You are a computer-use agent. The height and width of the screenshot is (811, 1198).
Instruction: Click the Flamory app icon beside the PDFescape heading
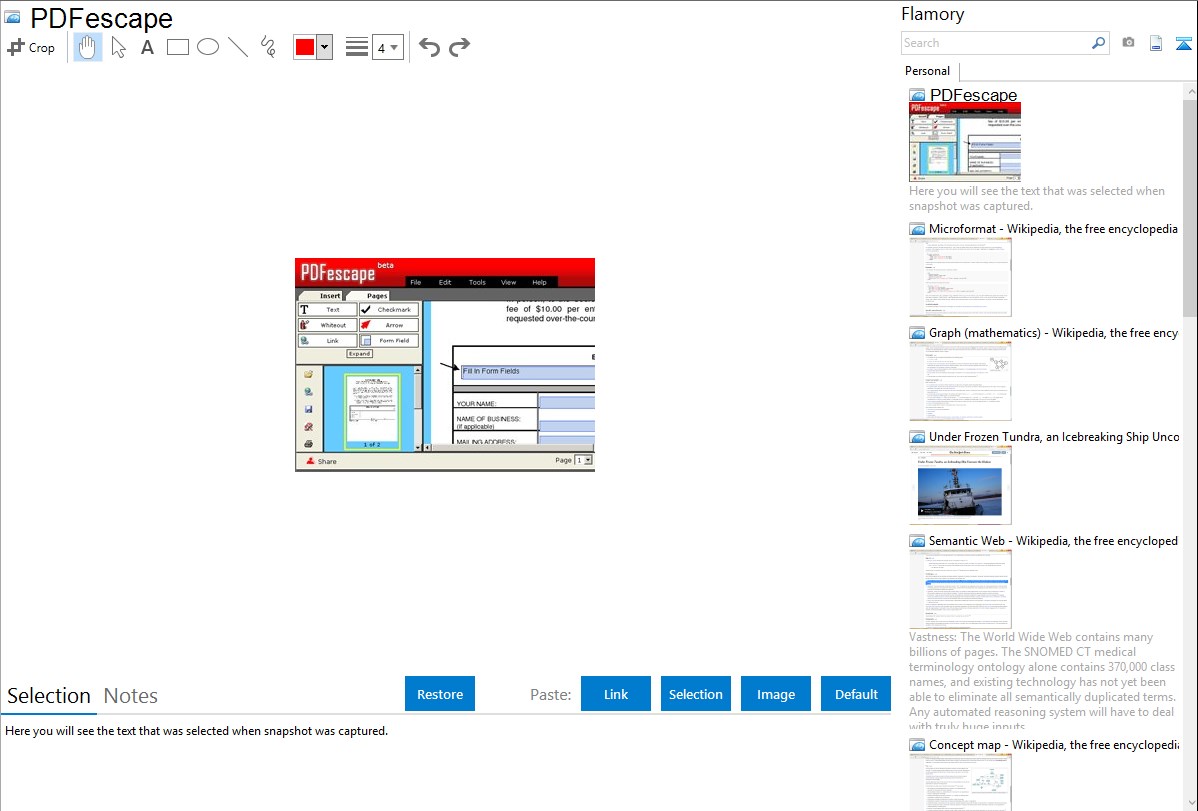(12, 17)
